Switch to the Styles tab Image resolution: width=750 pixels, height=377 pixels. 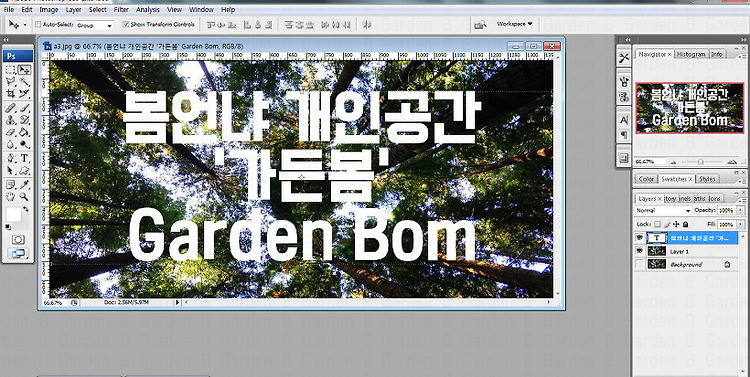click(707, 179)
